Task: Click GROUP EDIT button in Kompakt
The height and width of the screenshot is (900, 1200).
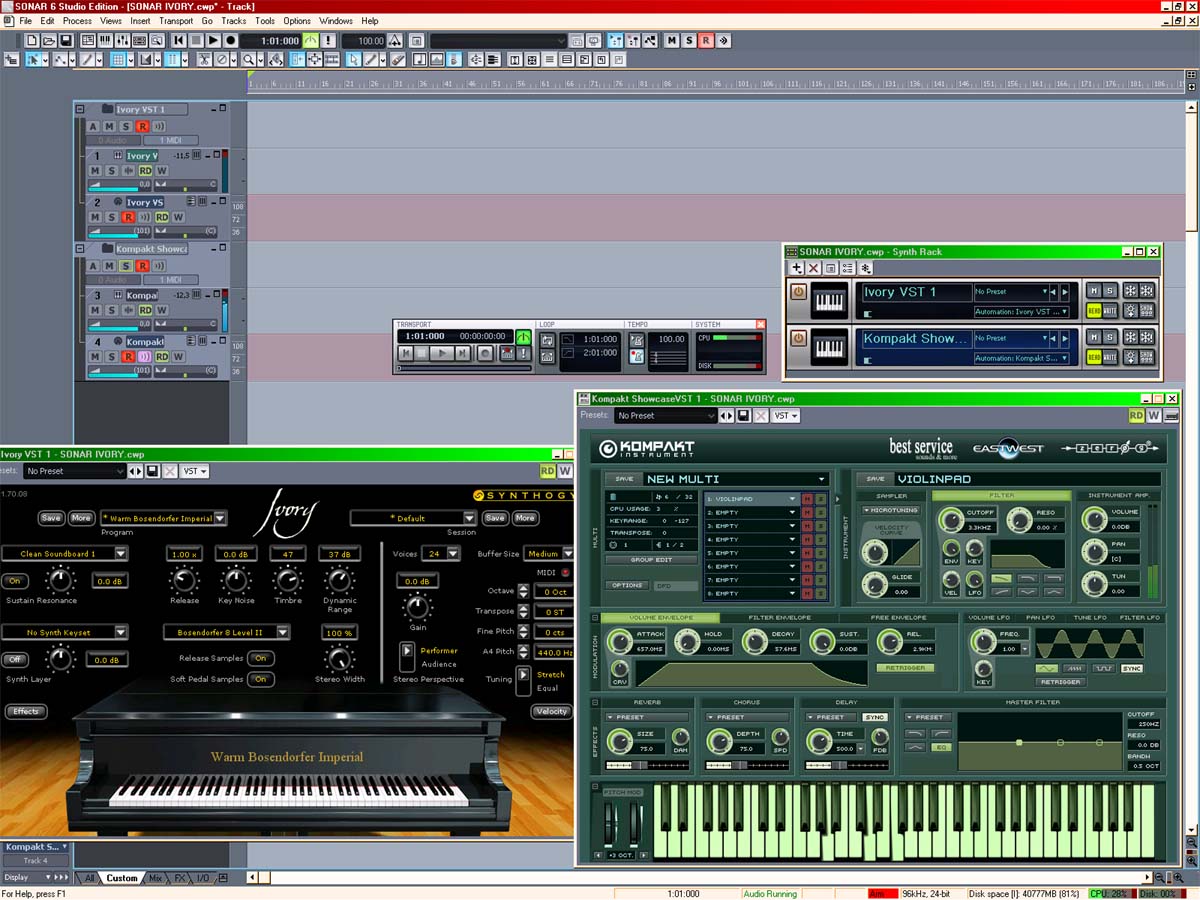Action: pos(651,560)
